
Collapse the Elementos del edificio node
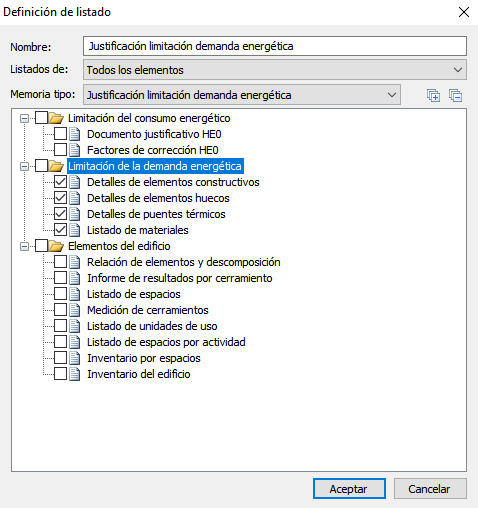click(x=24, y=246)
